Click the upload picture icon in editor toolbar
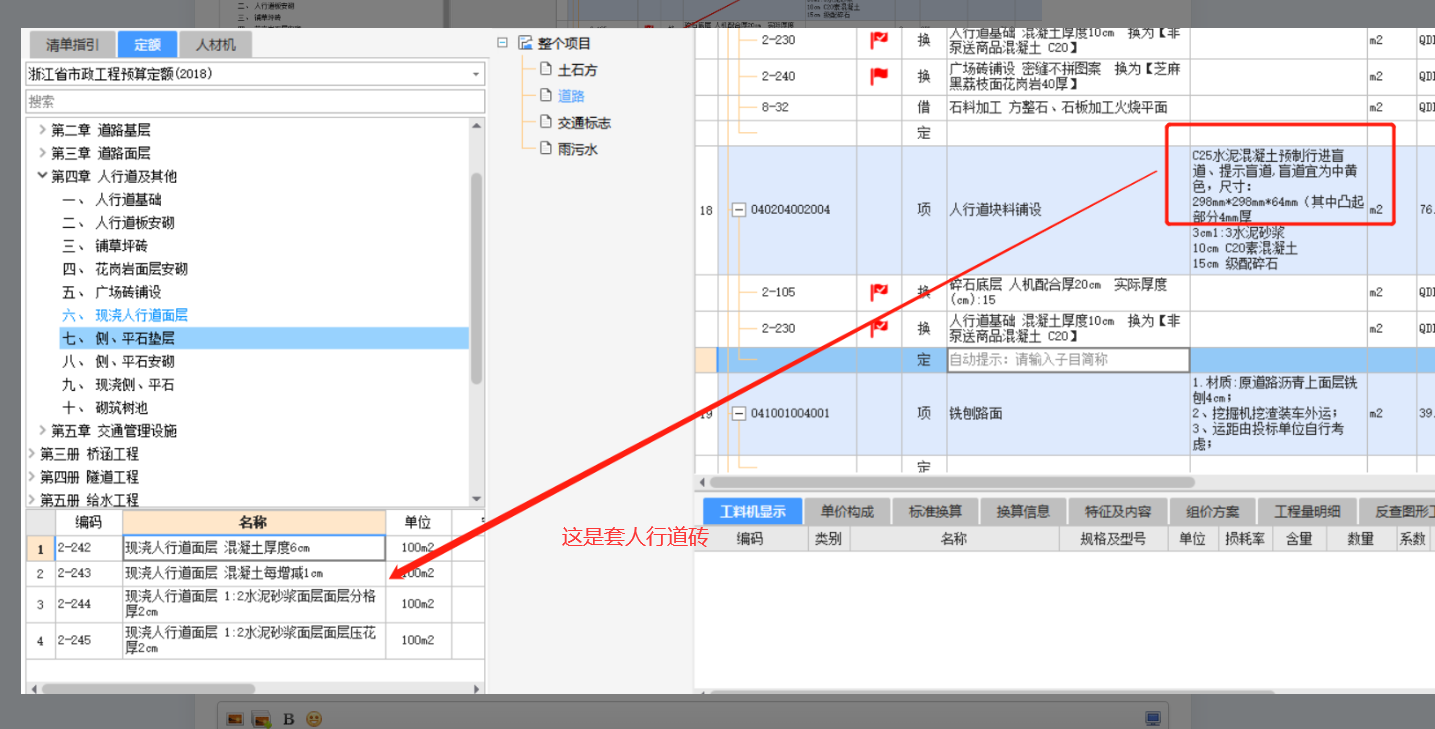Viewport: 1435px width, 729px height. tap(262, 718)
